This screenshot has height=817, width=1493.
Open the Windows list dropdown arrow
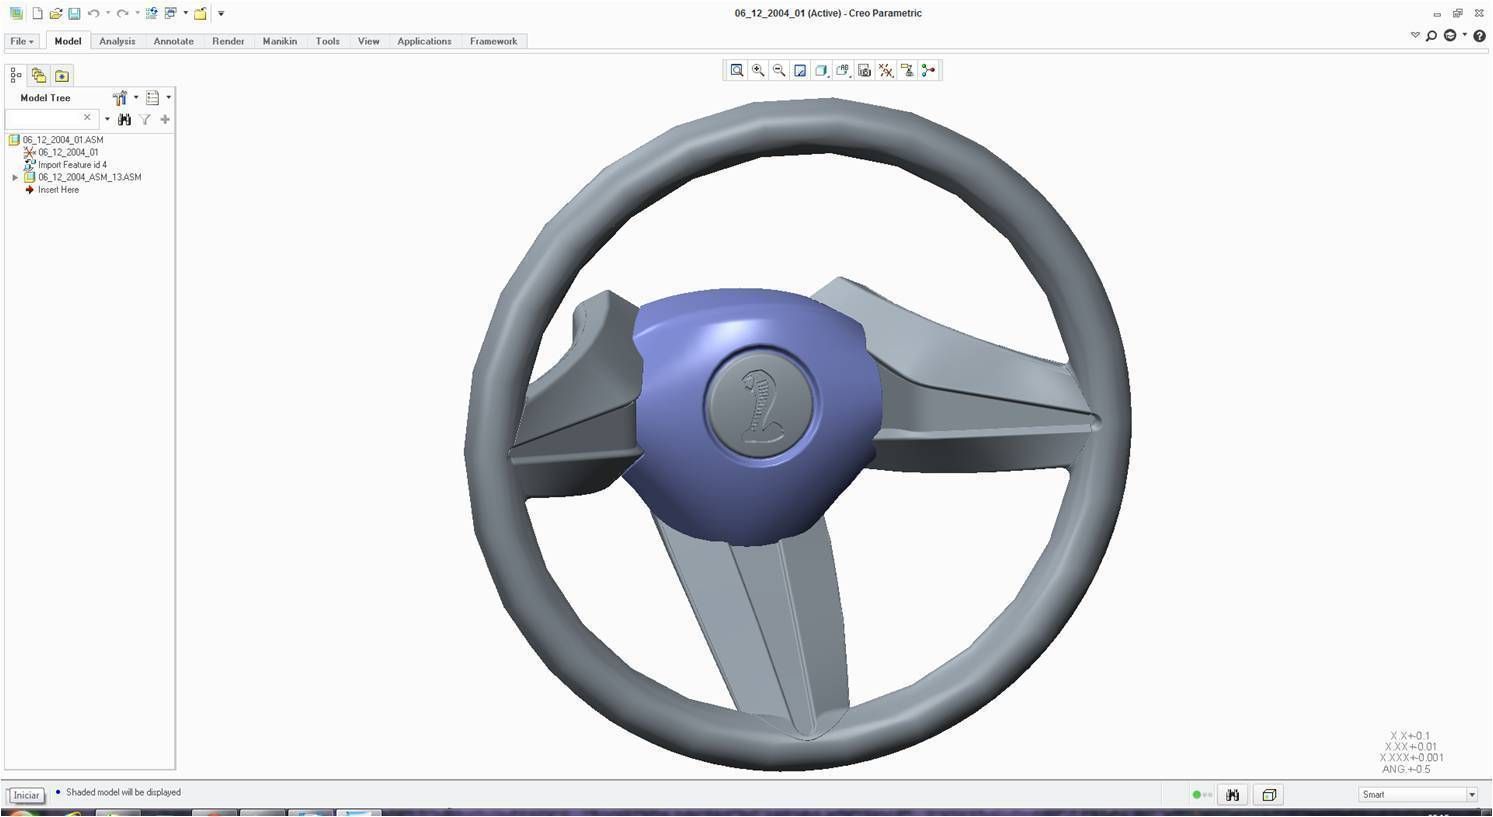click(x=185, y=13)
